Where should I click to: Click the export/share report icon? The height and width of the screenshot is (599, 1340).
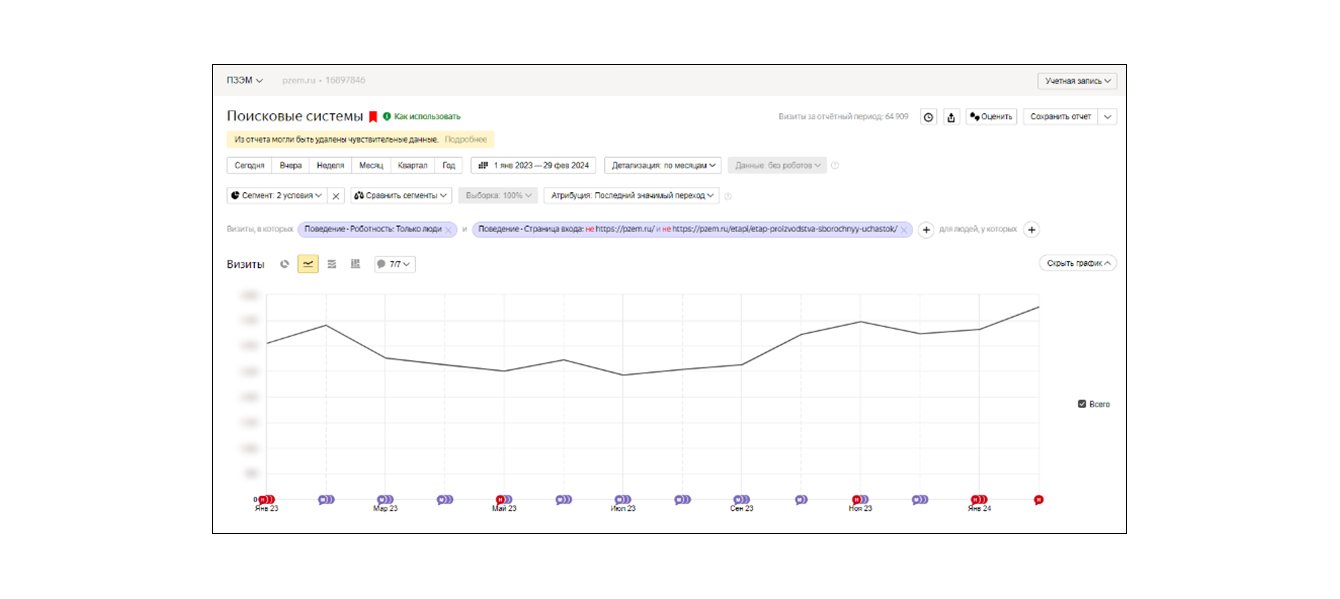(951, 117)
